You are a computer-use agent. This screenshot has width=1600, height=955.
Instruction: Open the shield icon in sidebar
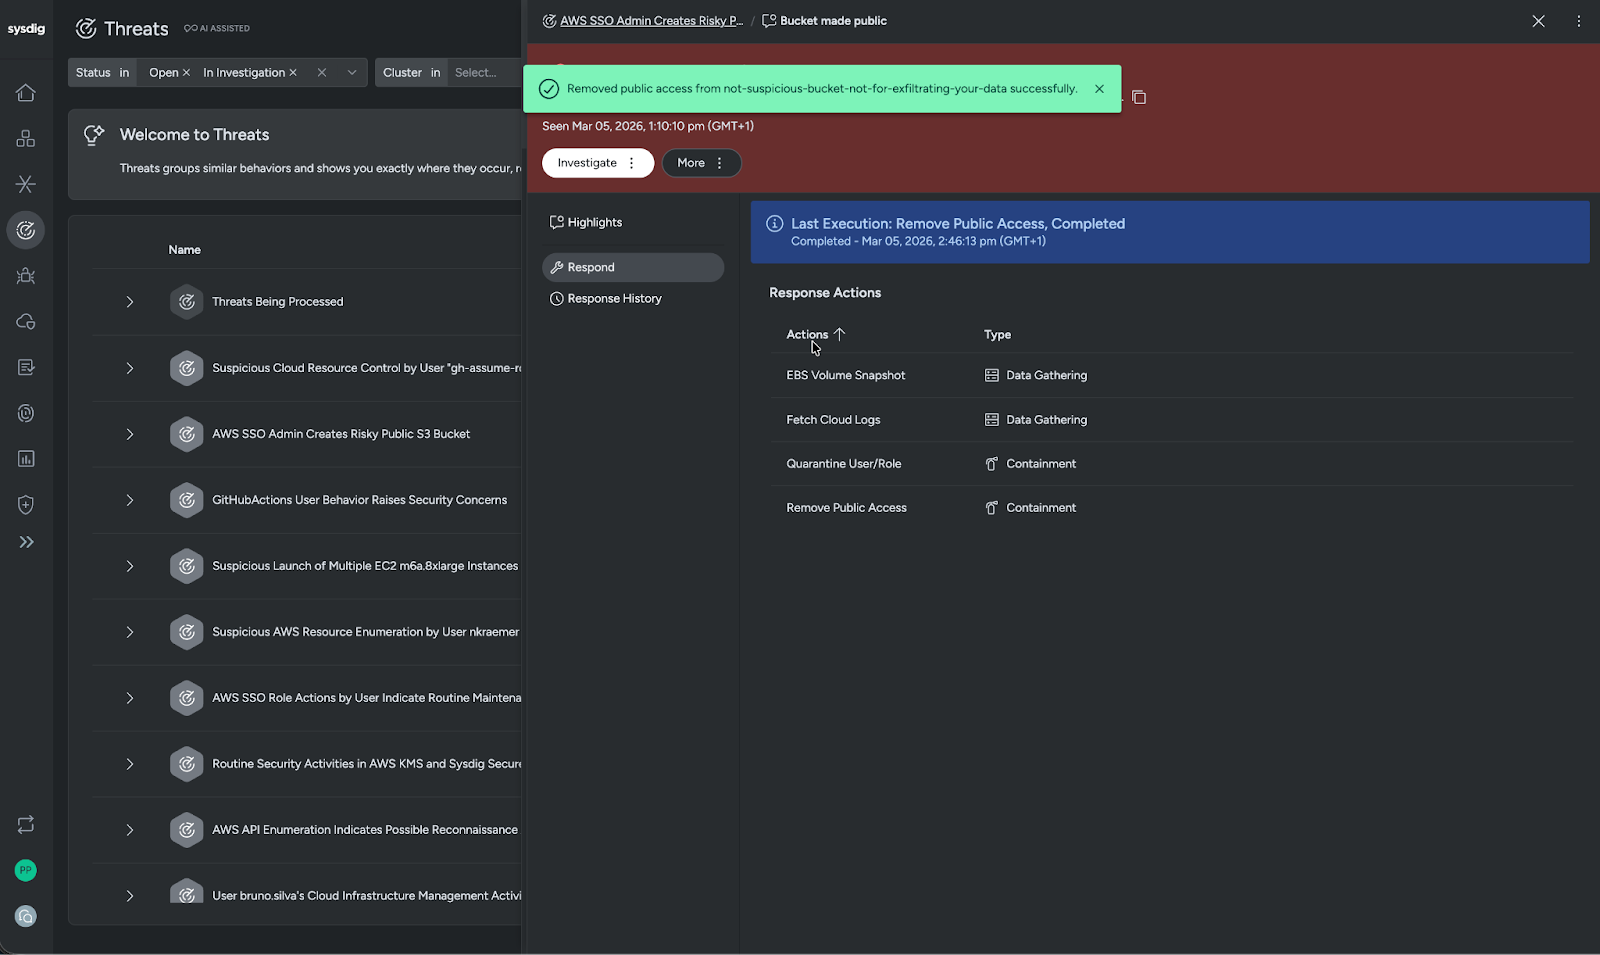tap(26, 505)
